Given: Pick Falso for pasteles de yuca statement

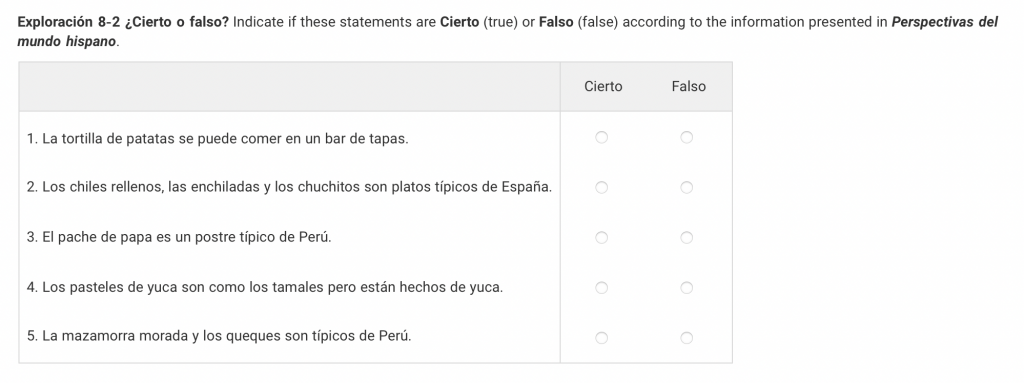Looking at the screenshot, I should point(686,288).
